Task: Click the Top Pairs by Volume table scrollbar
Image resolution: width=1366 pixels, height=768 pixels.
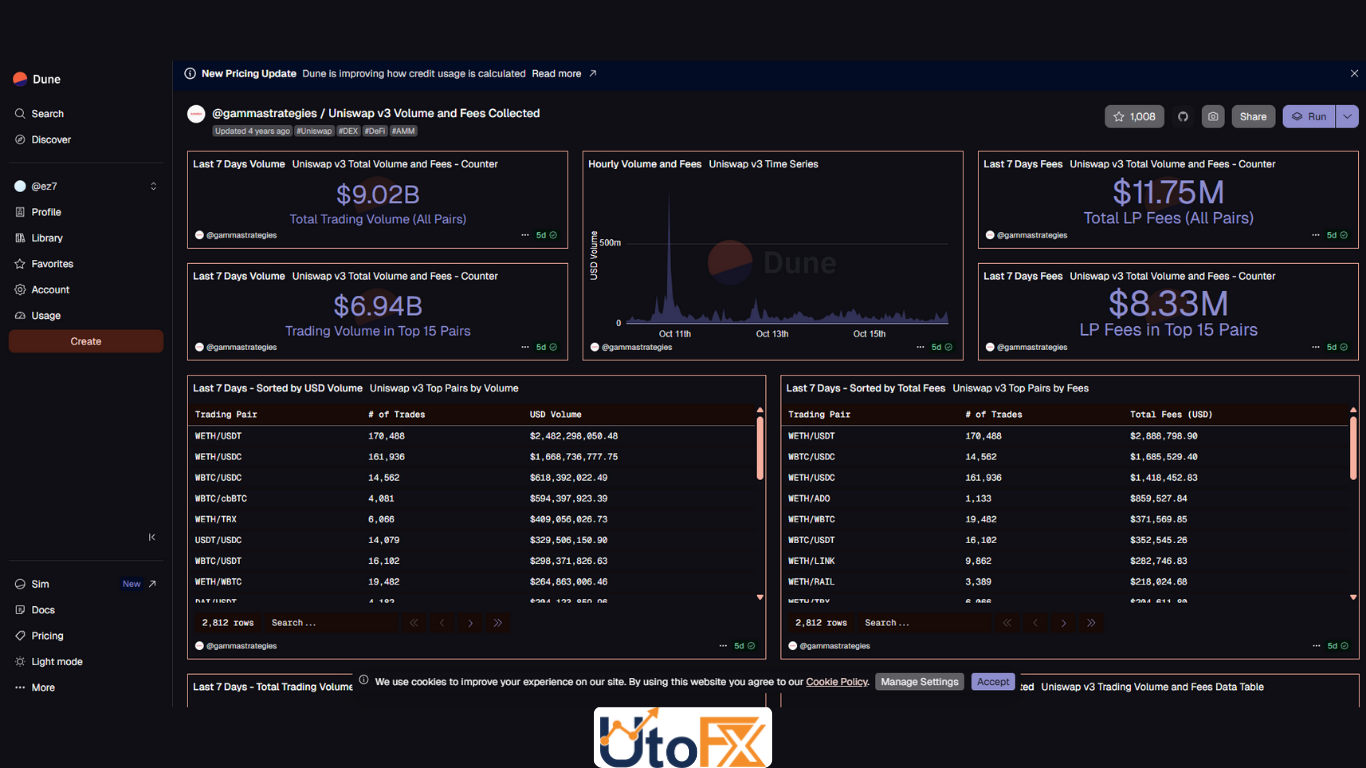Action: point(760,448)
